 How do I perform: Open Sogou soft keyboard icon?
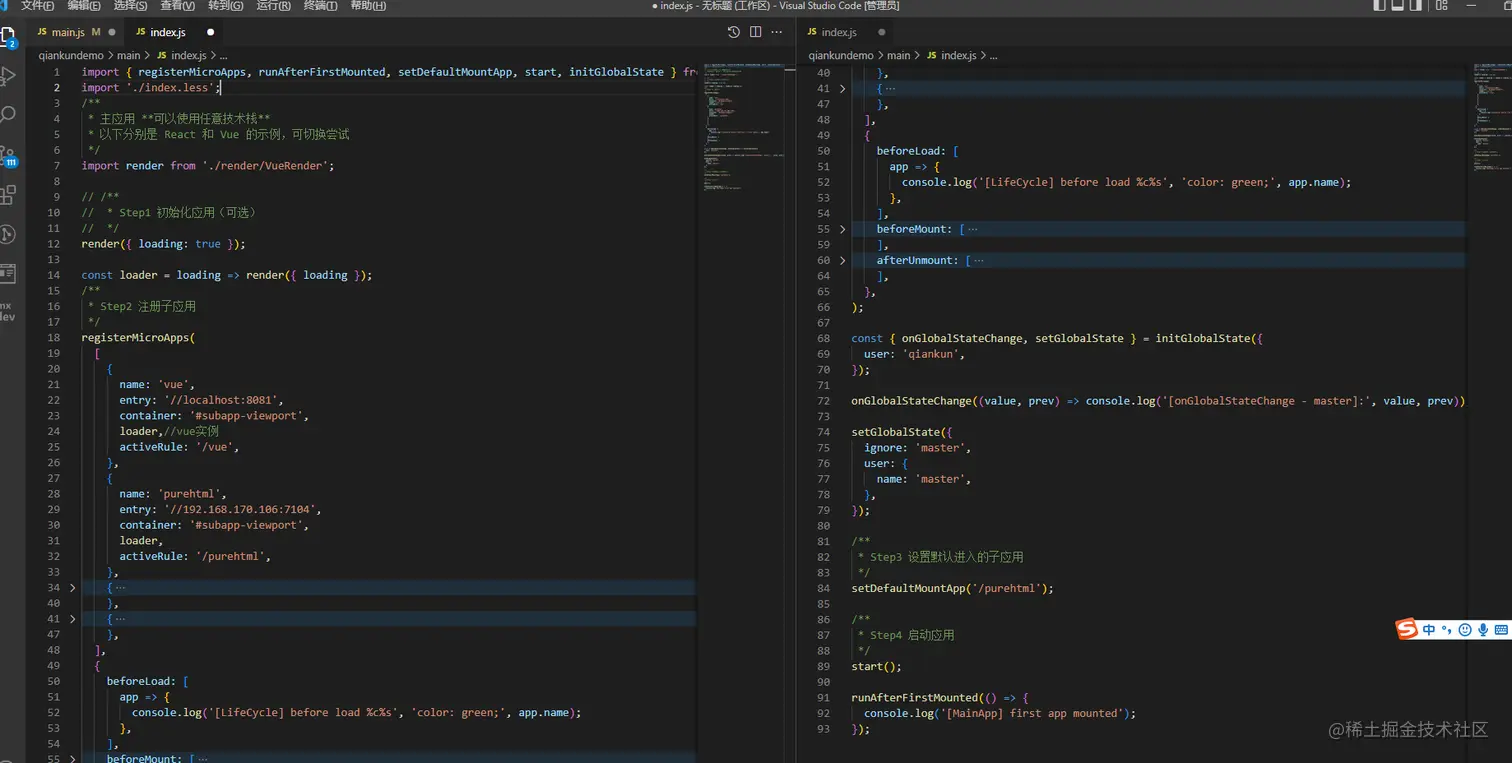click(x=1501, y=630)
